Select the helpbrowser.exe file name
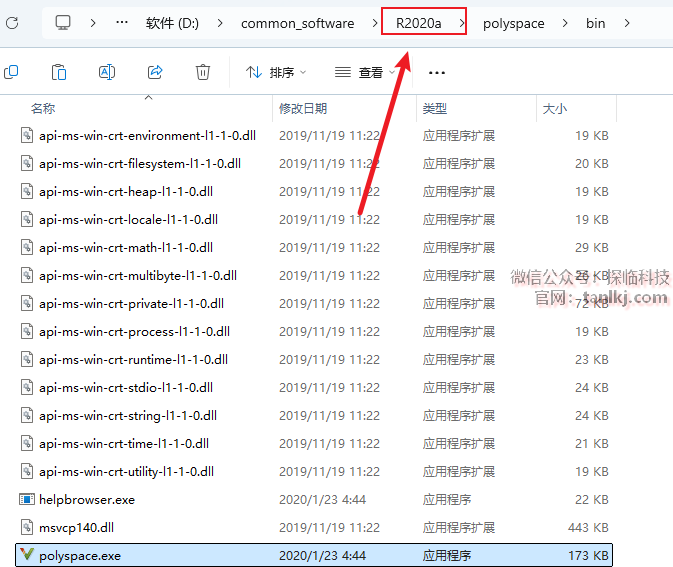Screen dimensions: 673x567 87,500
